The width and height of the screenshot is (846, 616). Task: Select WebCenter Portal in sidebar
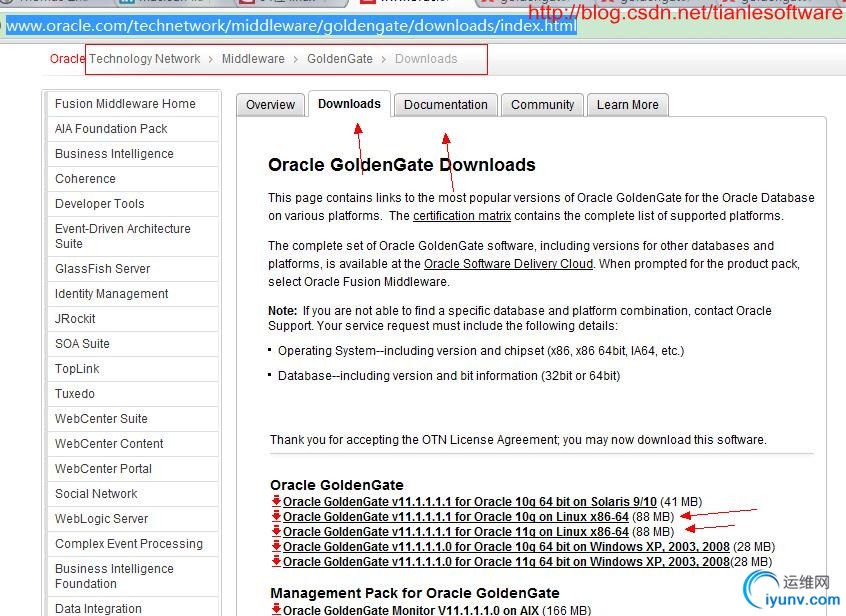(x=133, y=469)
